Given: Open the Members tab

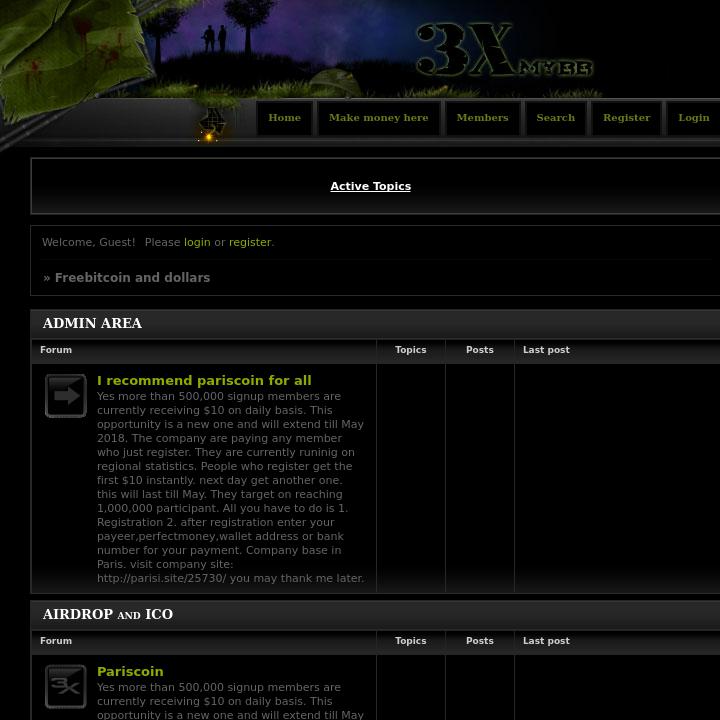Looking at the screenshot, I should tap(482, 118).
